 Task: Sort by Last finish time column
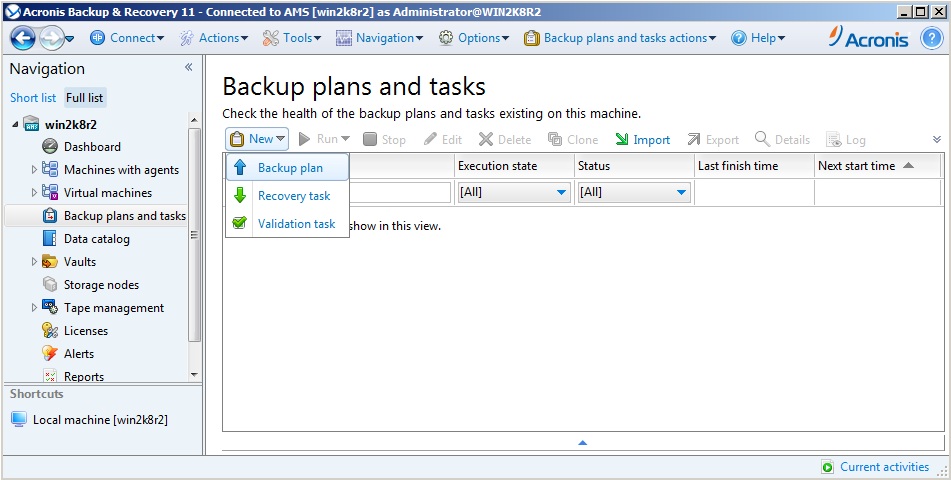754,166
